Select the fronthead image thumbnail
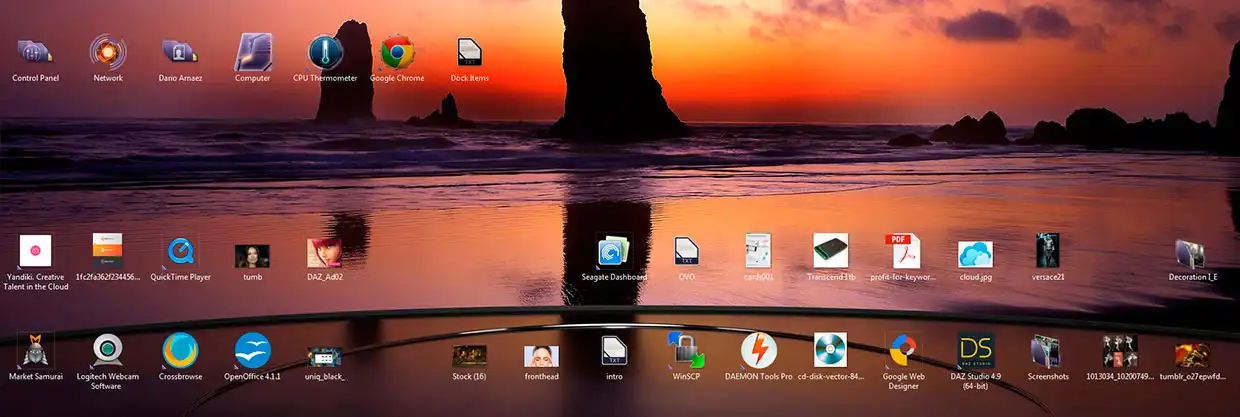This screenshot has height=417, width=1240. point(541,356)
